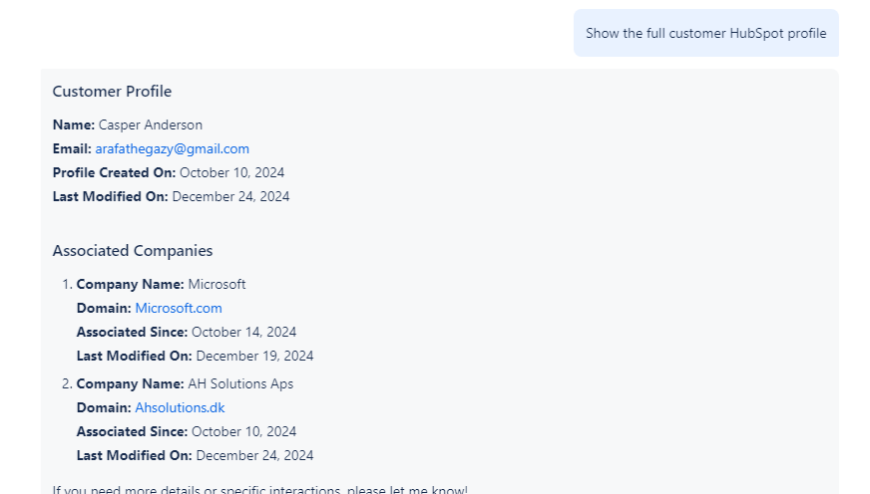This screenshot has height=494, width=870.
Task: Click the bold Name label
Action: coord(73,125)
